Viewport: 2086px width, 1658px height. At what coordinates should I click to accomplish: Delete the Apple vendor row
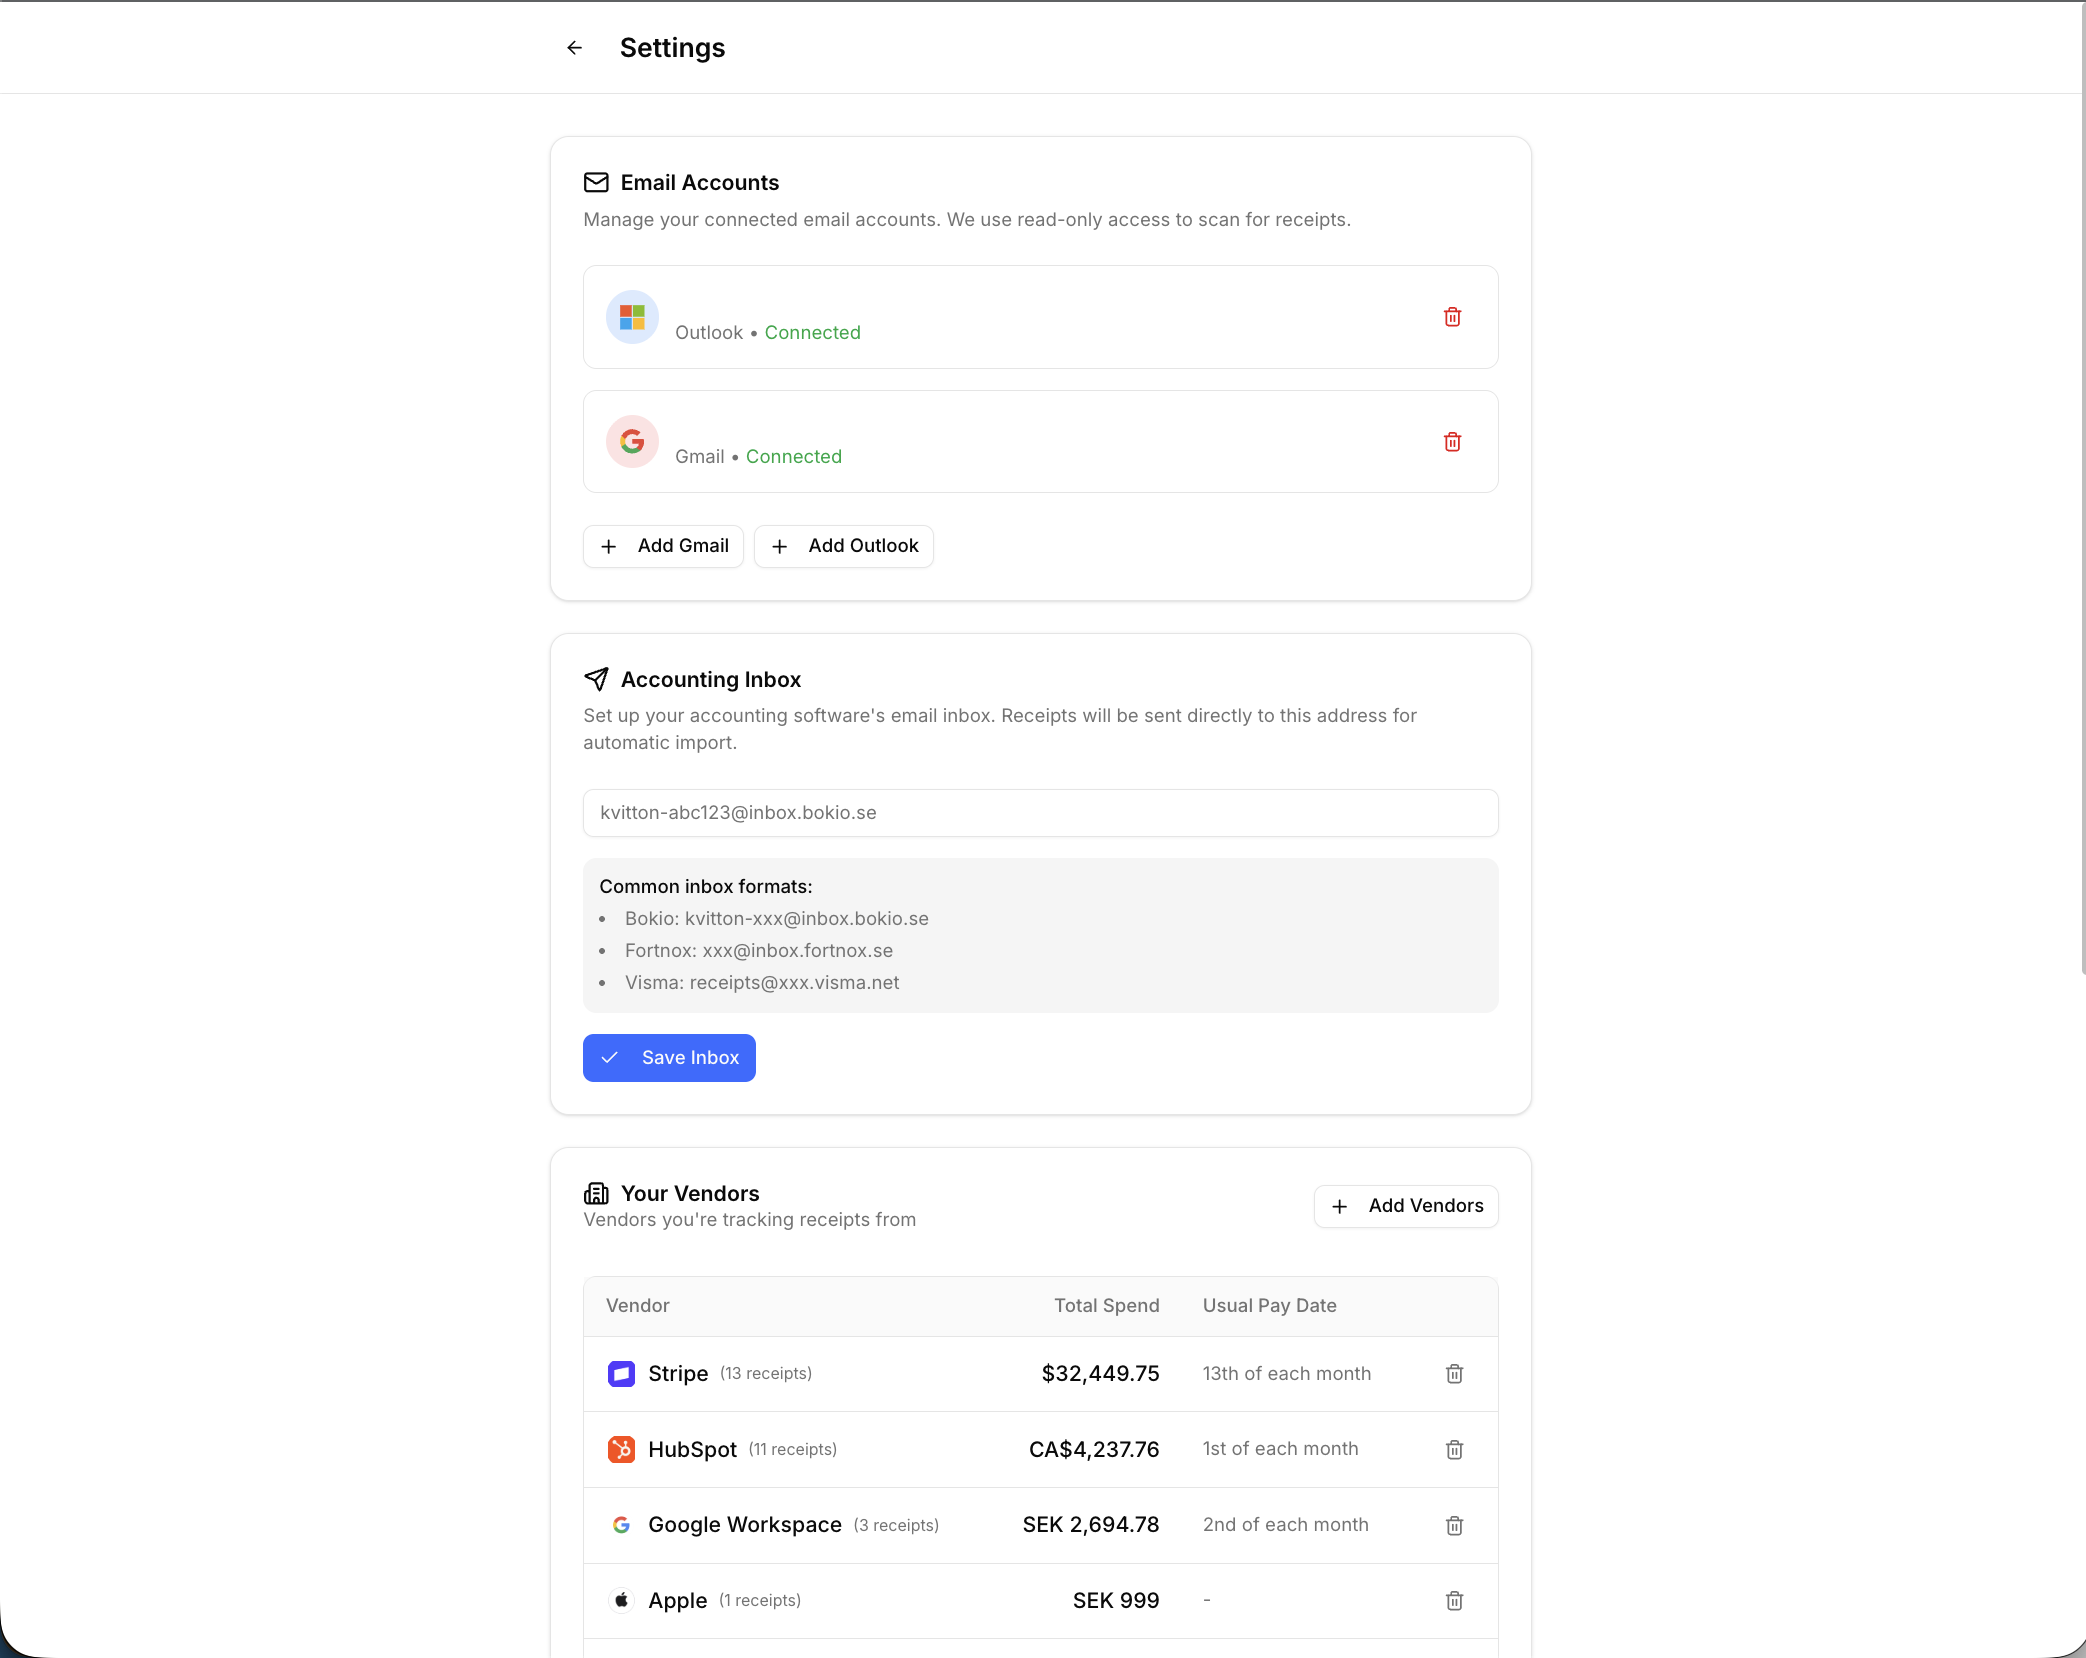[x=1454, y=1599]
